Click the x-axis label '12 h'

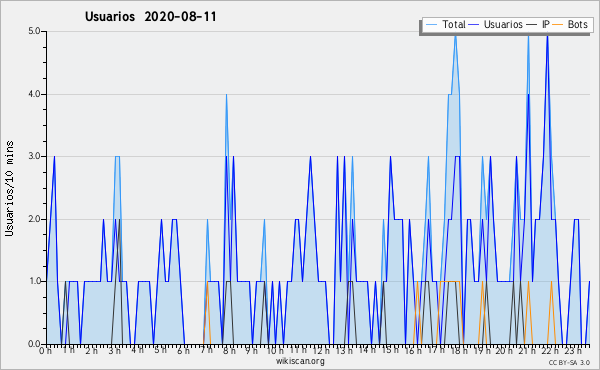pos(321,351)
